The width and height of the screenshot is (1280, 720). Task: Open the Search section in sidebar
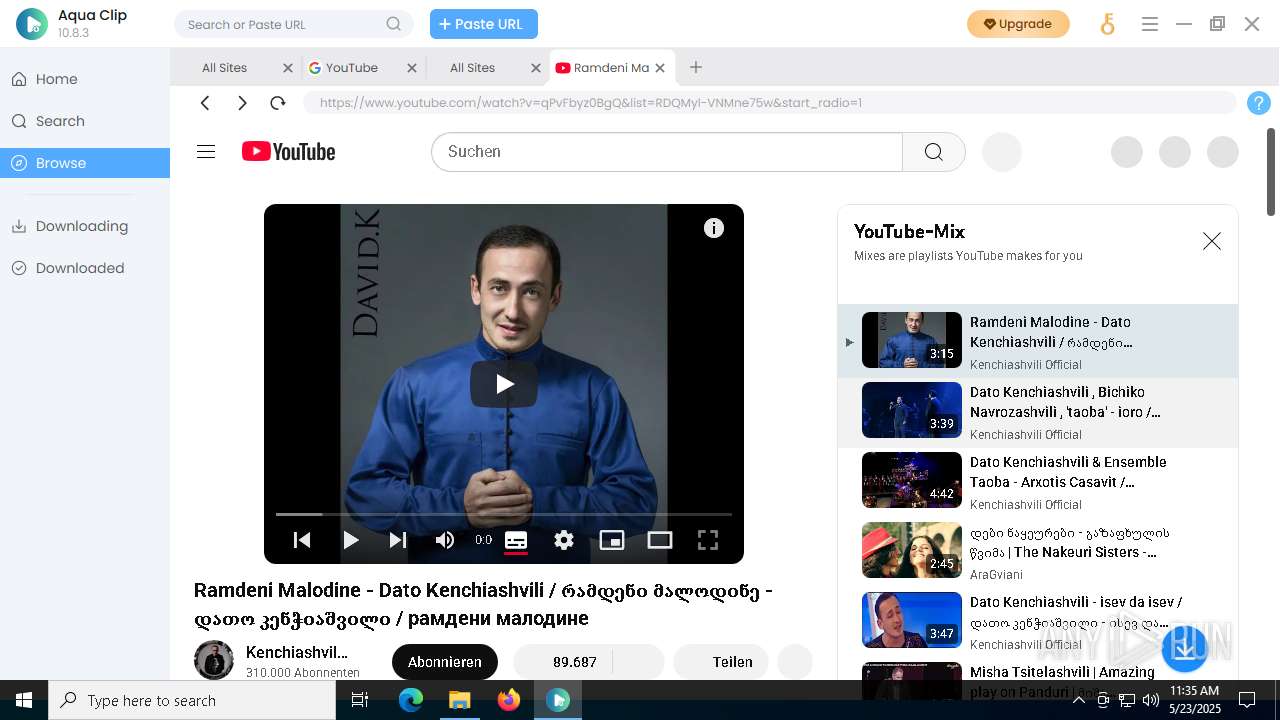coord(60,121)
